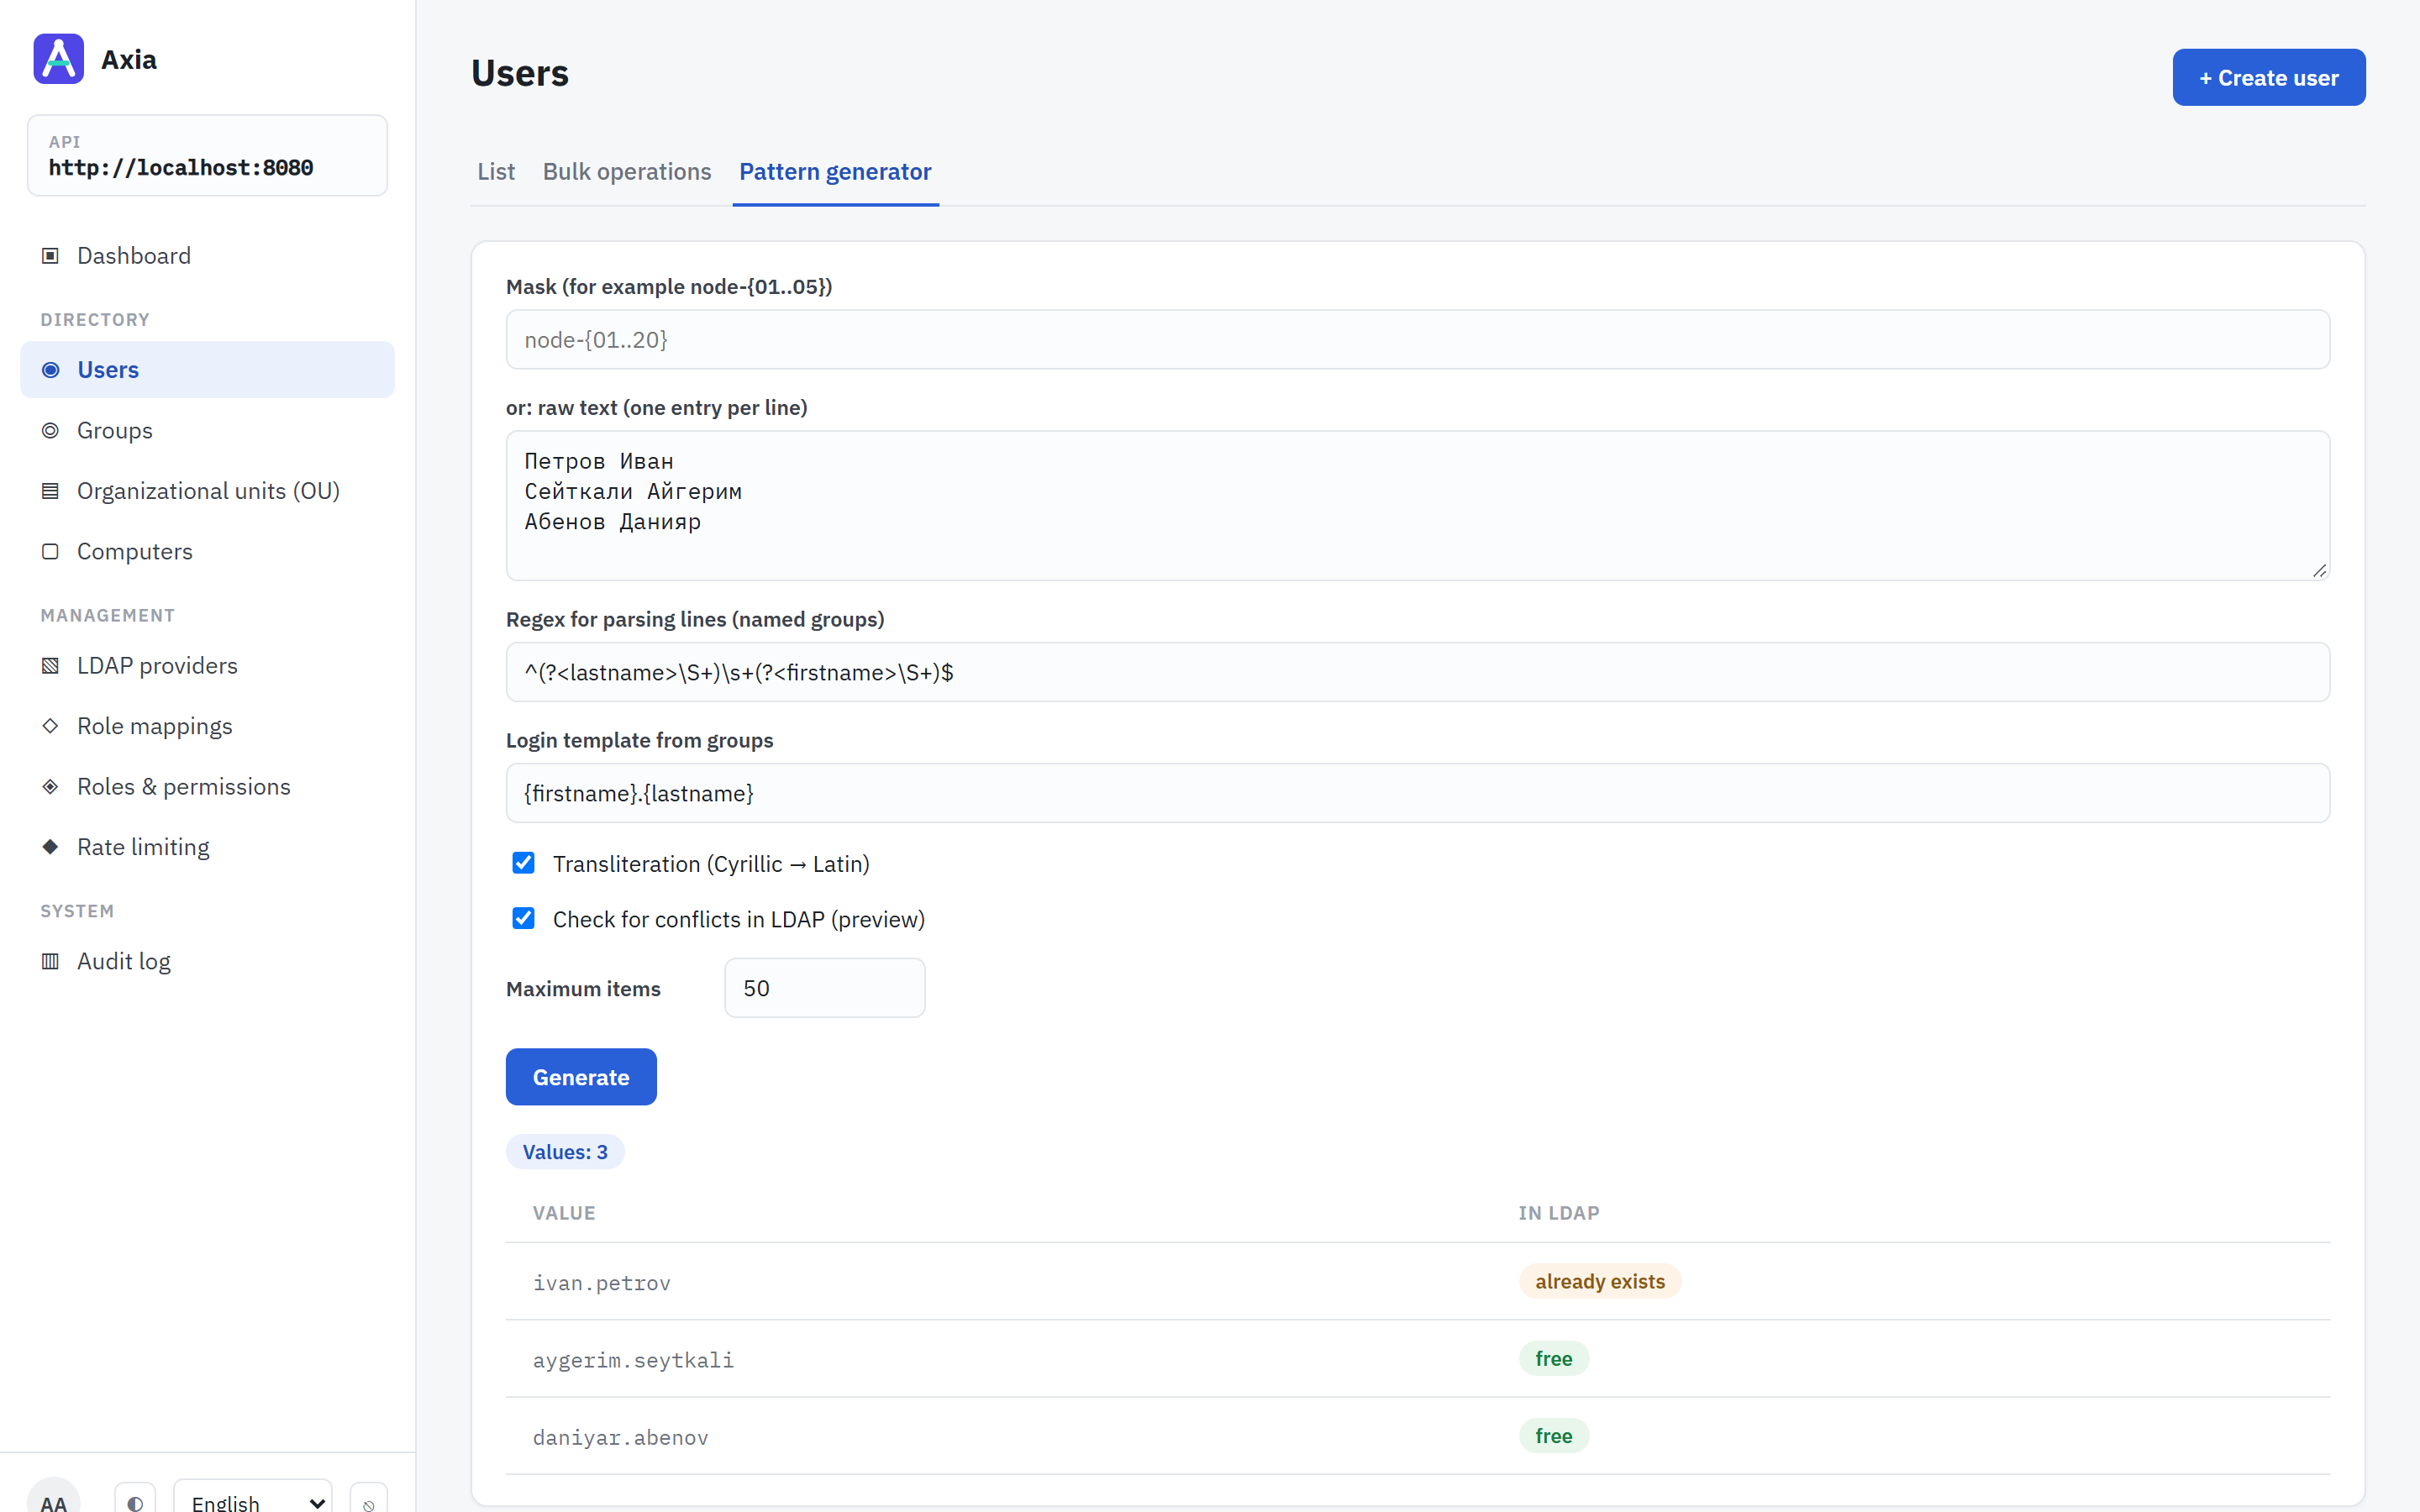The height and width of the screenshot is (1512, 2420).
Task: Open Rate limiting via its icon
Action: [x=50, y=847]
